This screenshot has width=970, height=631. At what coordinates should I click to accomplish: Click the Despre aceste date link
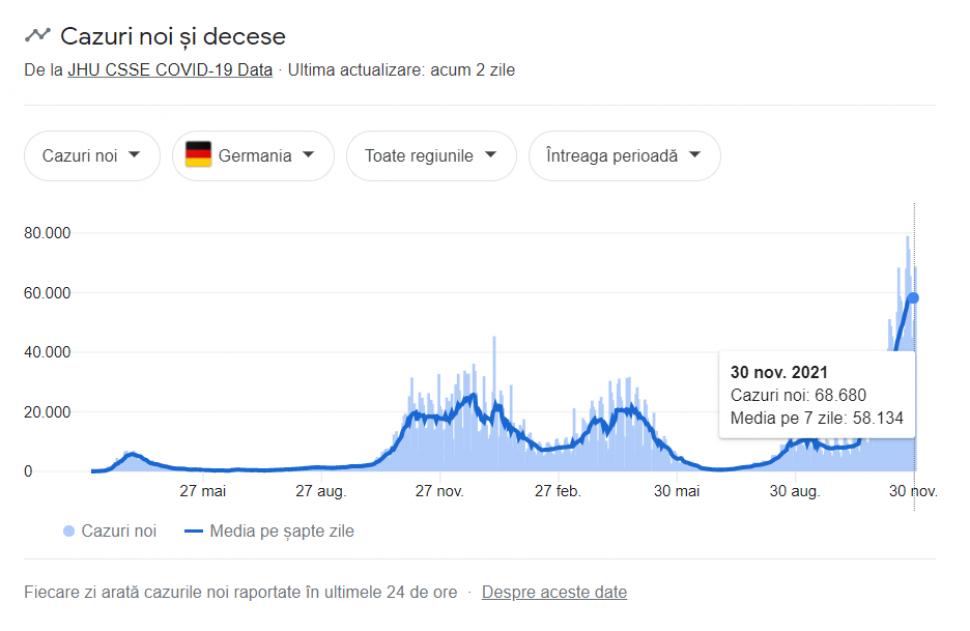tap(554, 592)
